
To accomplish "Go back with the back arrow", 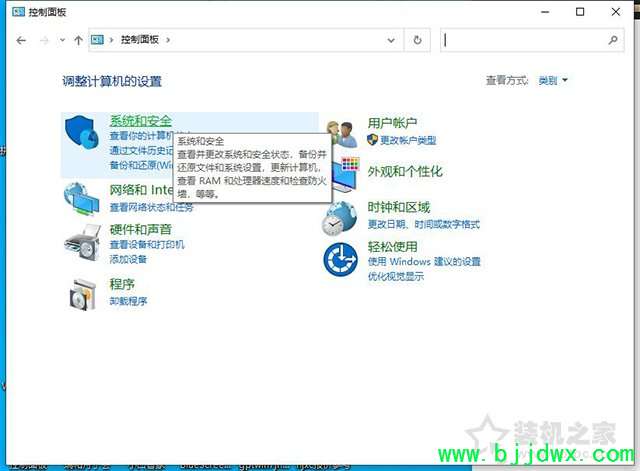I will click(21, 40).
